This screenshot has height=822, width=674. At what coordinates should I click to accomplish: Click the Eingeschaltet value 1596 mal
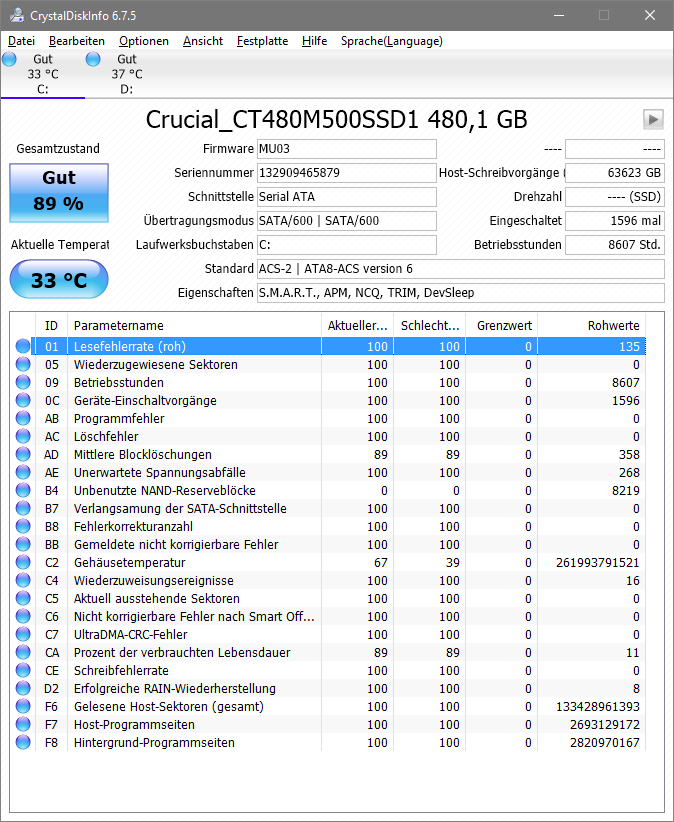click(615, 221)
